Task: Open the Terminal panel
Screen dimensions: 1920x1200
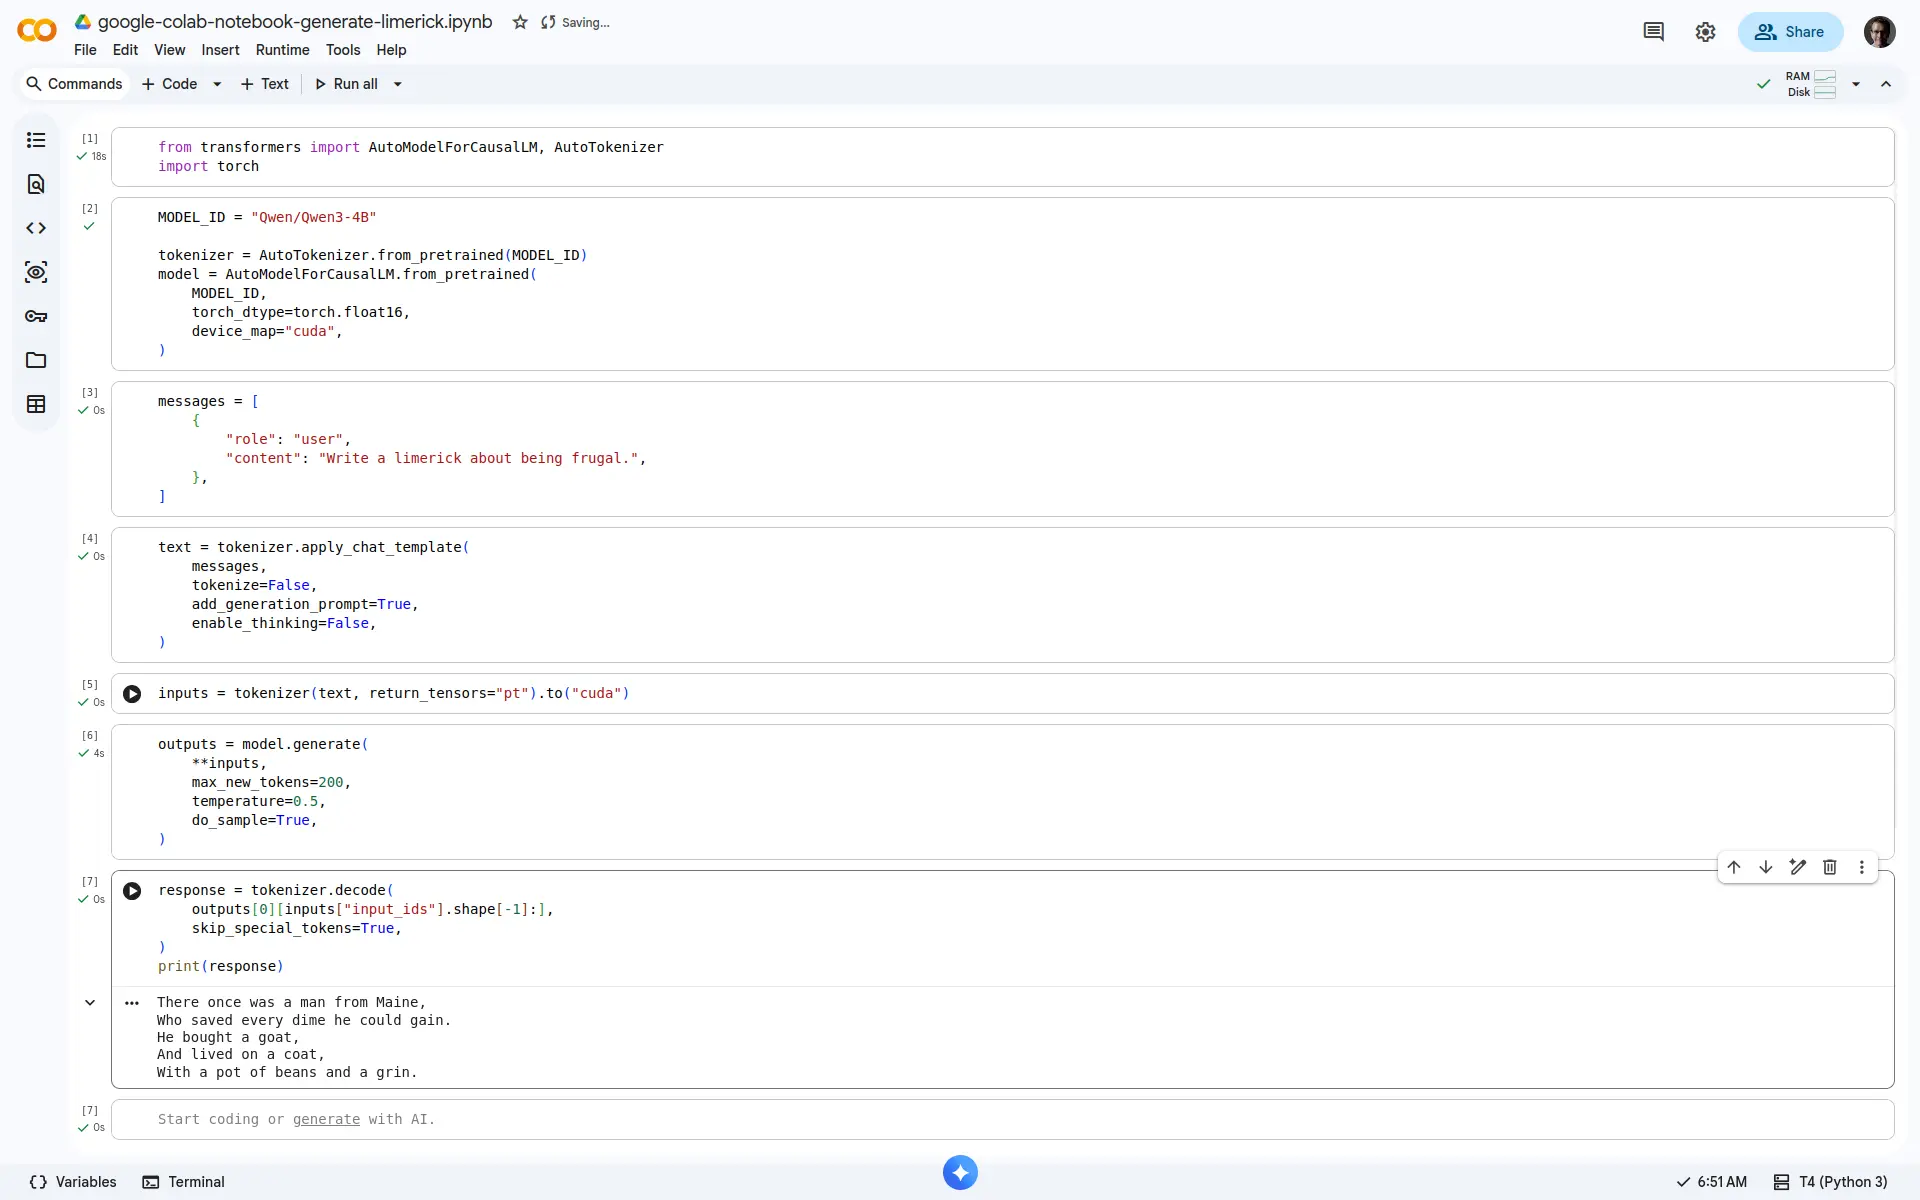Action: [x=183, y=1182]
